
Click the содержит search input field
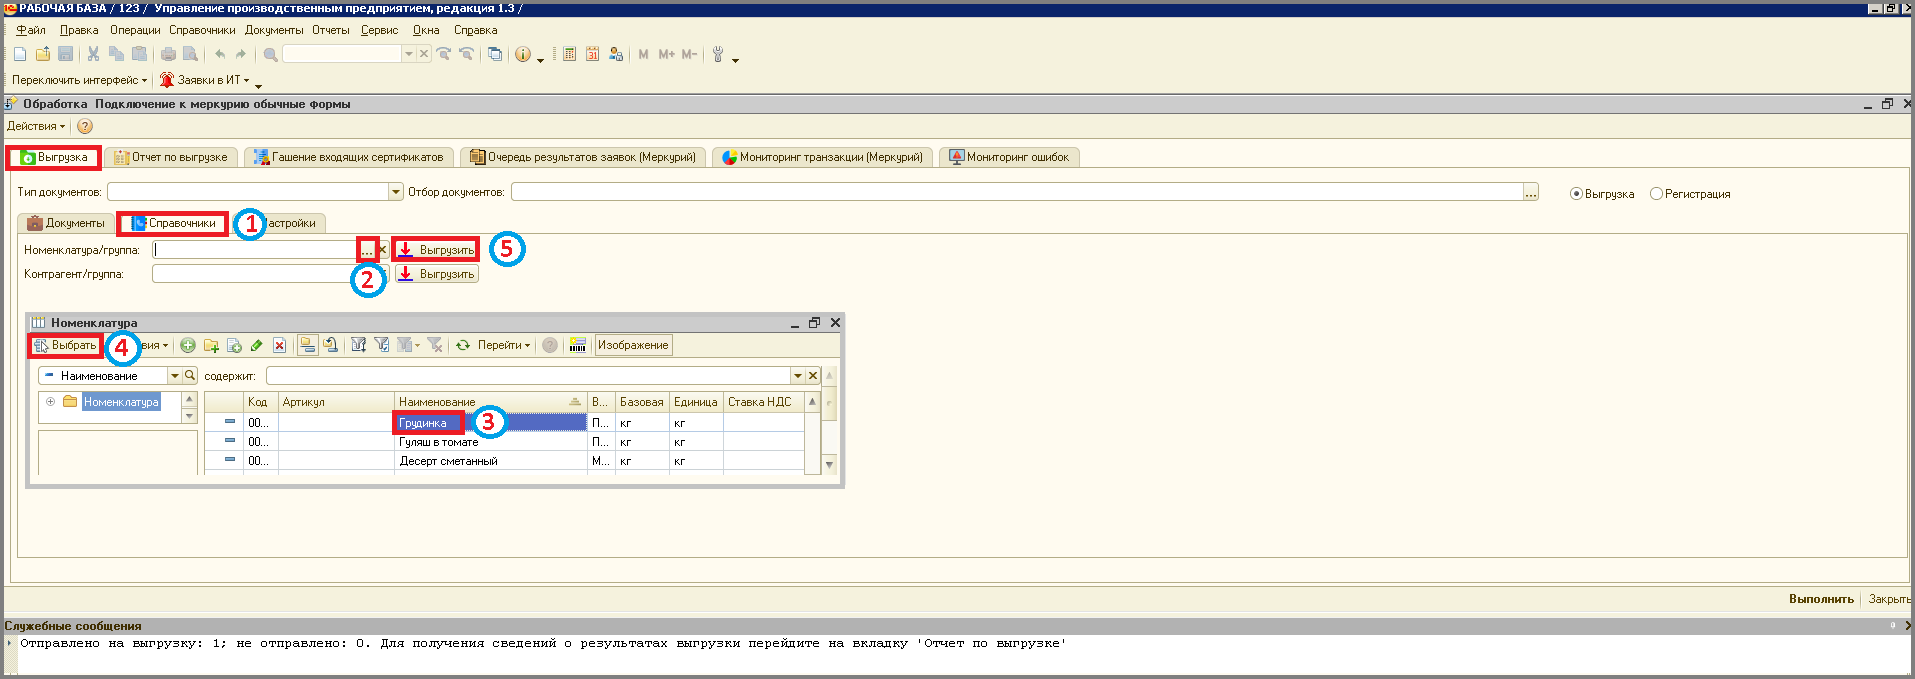[528, 376]
